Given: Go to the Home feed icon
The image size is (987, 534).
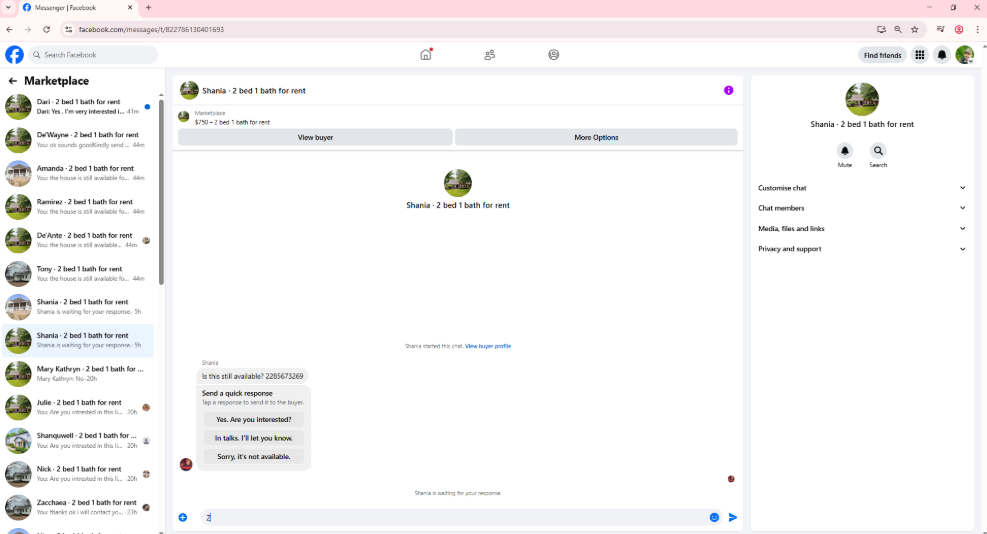Looking at the screenshot, I should [x=426, y=55].
